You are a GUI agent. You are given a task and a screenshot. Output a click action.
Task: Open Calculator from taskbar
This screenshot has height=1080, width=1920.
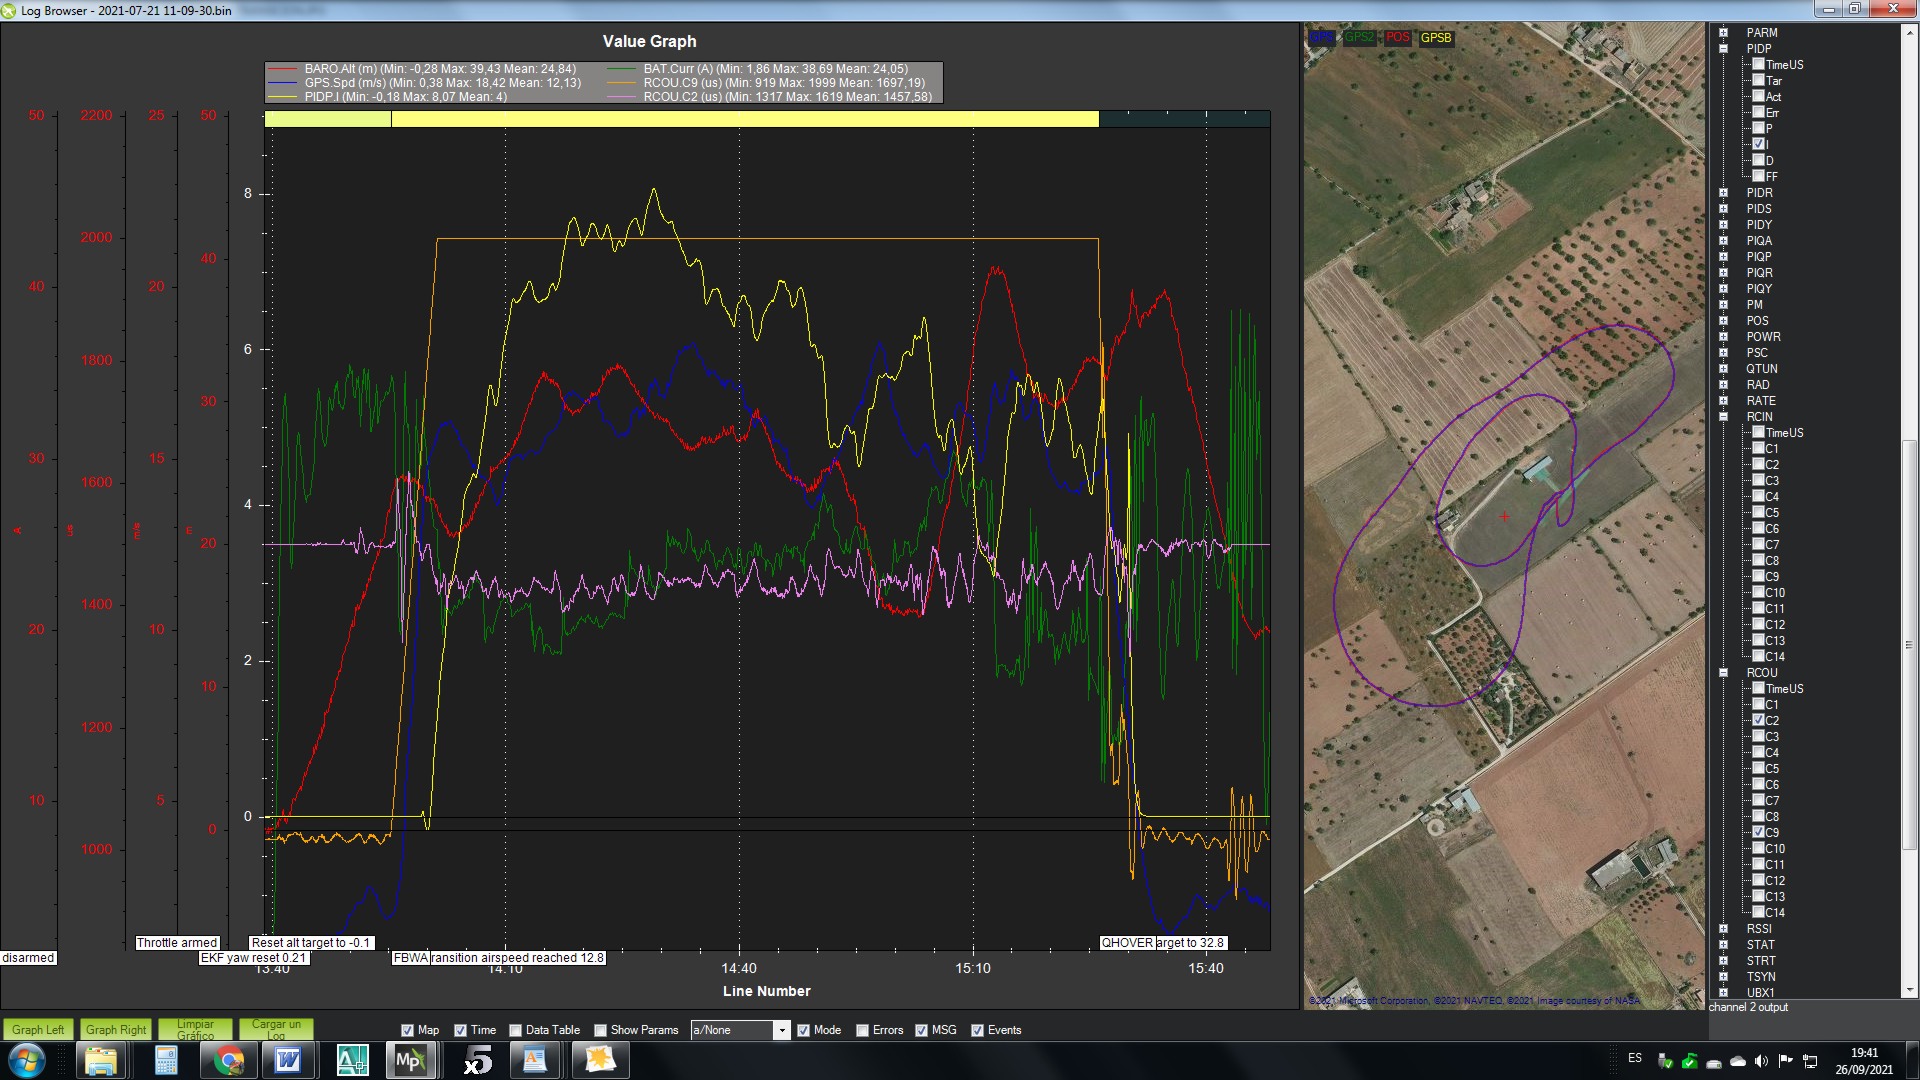coord(166,1060)
